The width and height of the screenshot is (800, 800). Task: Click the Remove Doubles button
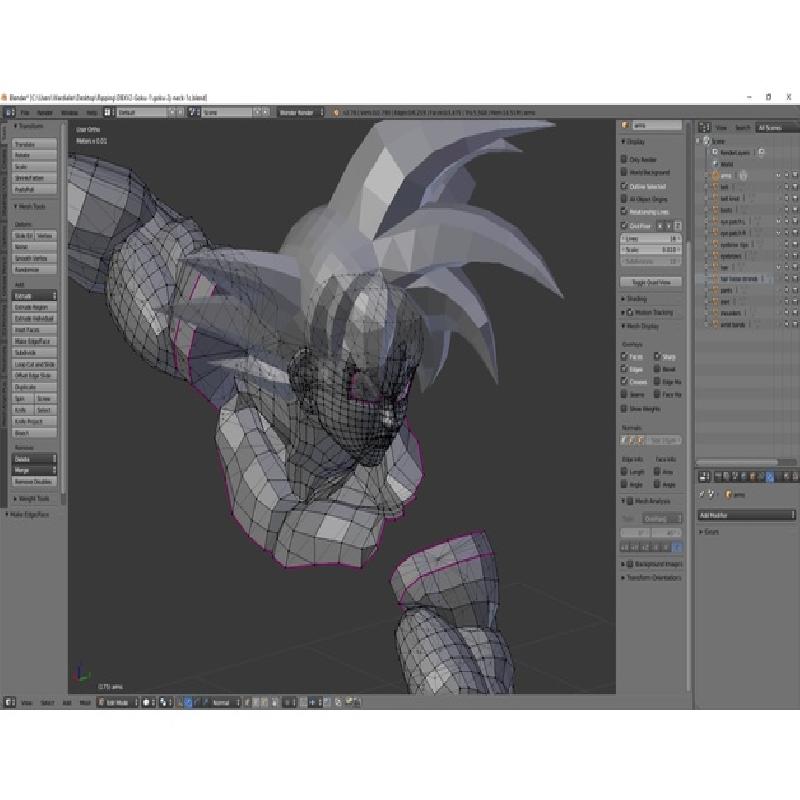pyautogui.click(x=34, y=481)
